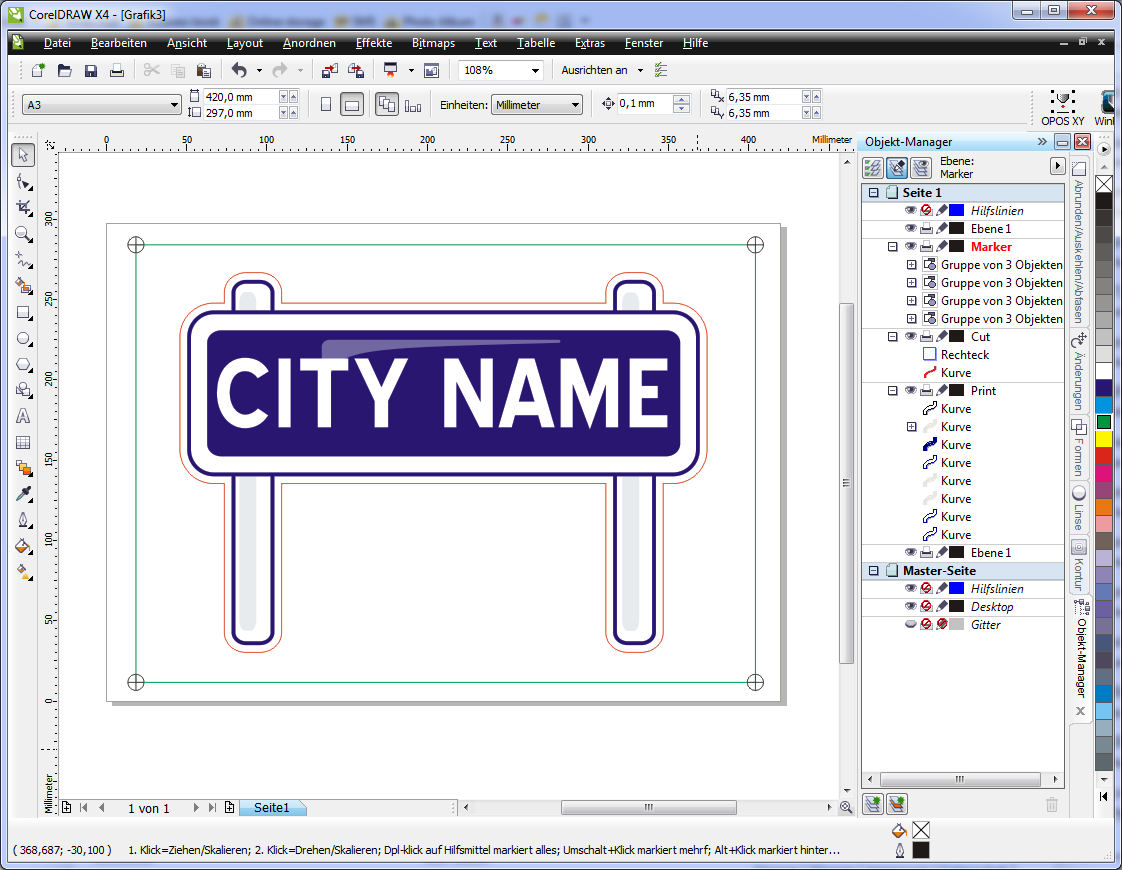Collapse the Marker layer tree
The height and width of the screenshot is (870, 1122).
892,247
